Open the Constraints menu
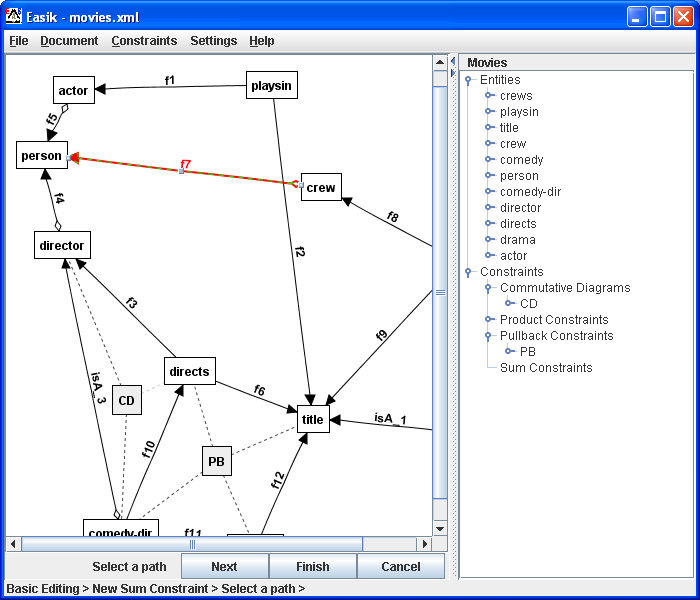700x600 pixels. click(144, 41)
